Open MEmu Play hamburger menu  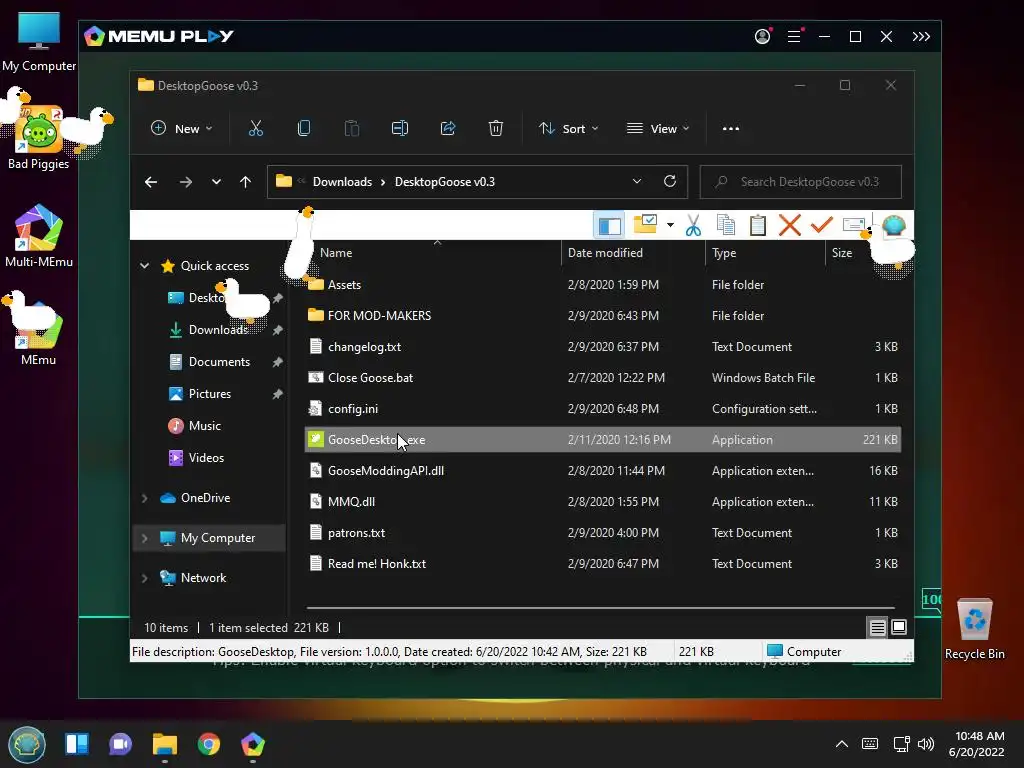coord(794,36)
